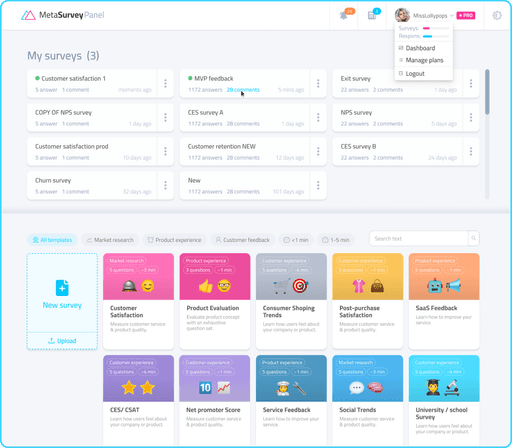Open the Net promoter Score template
512x448 pixels.
click(x=215, y=400)
